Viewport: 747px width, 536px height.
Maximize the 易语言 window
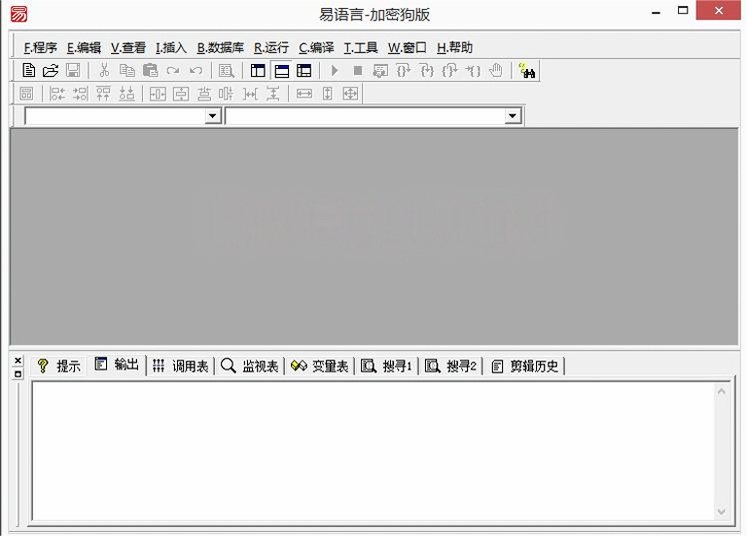(683, 10)
